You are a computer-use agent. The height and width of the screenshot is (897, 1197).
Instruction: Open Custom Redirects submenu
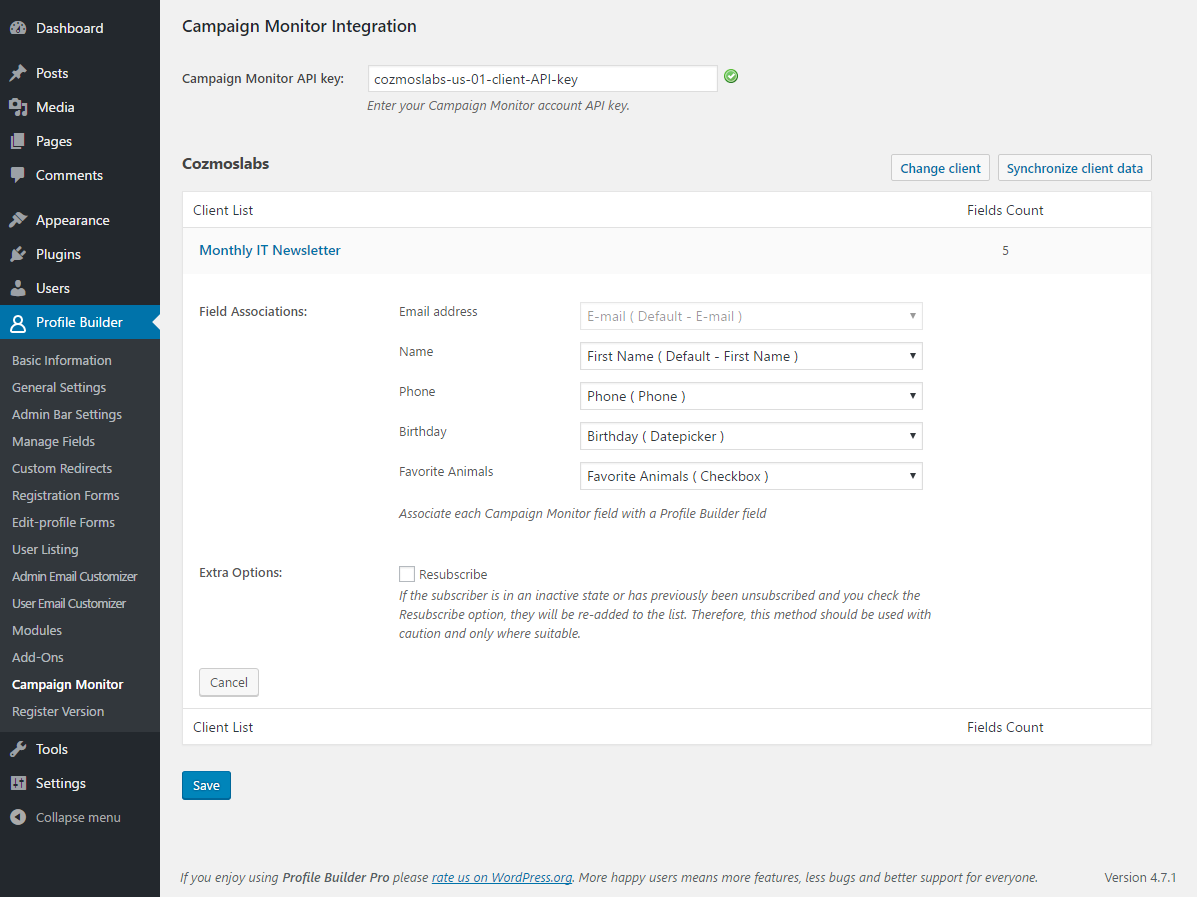coord(62,468)
